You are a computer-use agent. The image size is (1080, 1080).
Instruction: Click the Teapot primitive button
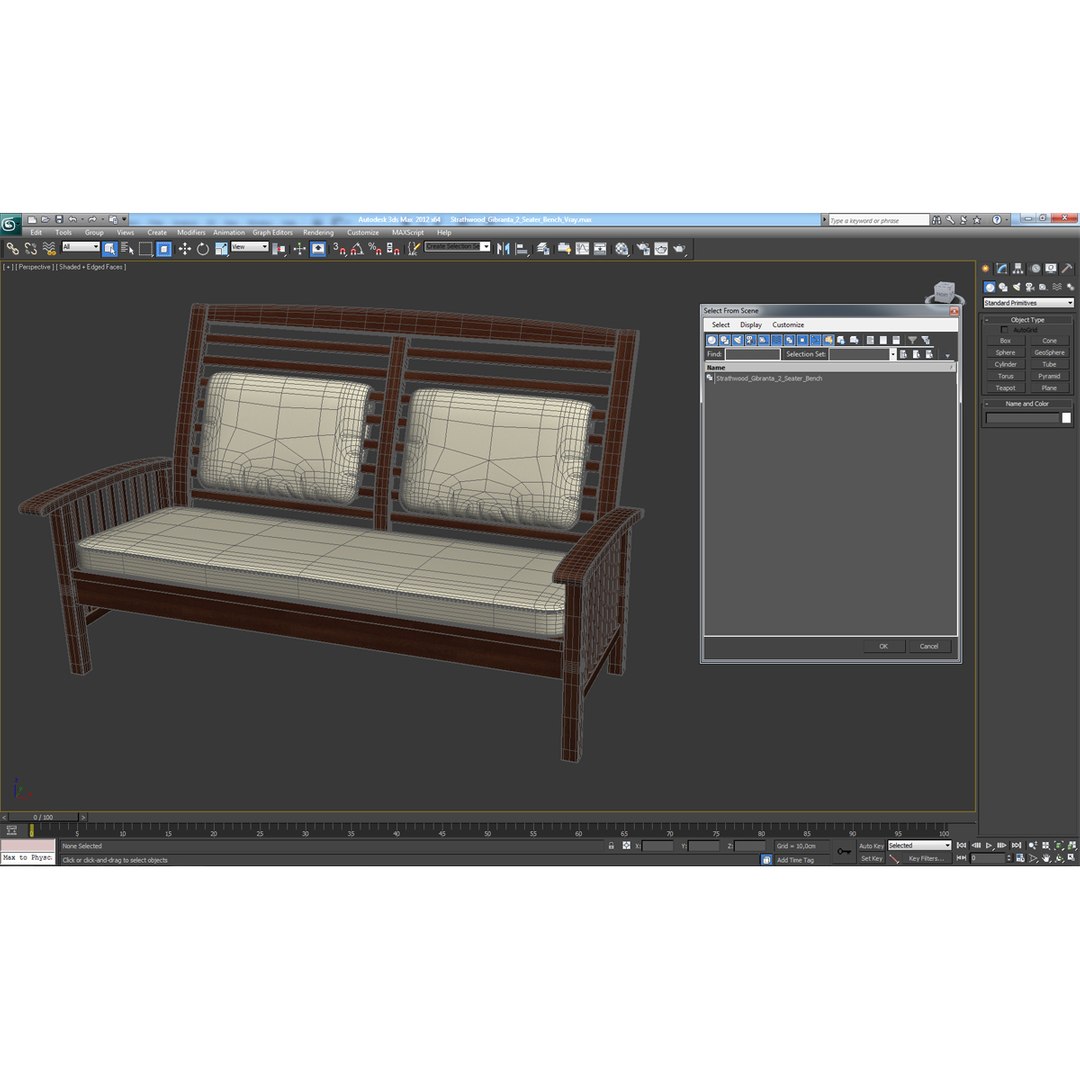pyautogui.click(x=1005, y=388)
